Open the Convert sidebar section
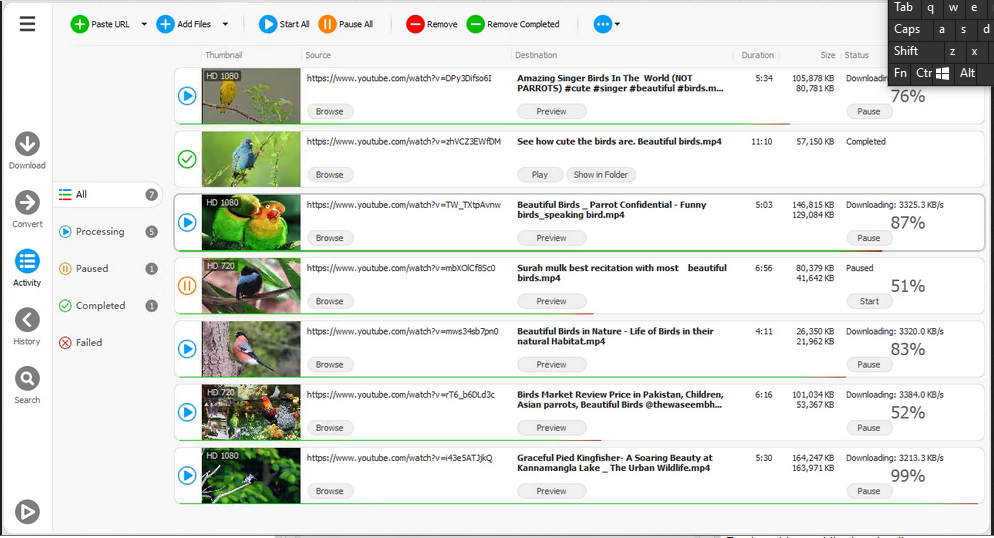Image resolution: width=994 pixels, height=538 pixels. point(27,203)
